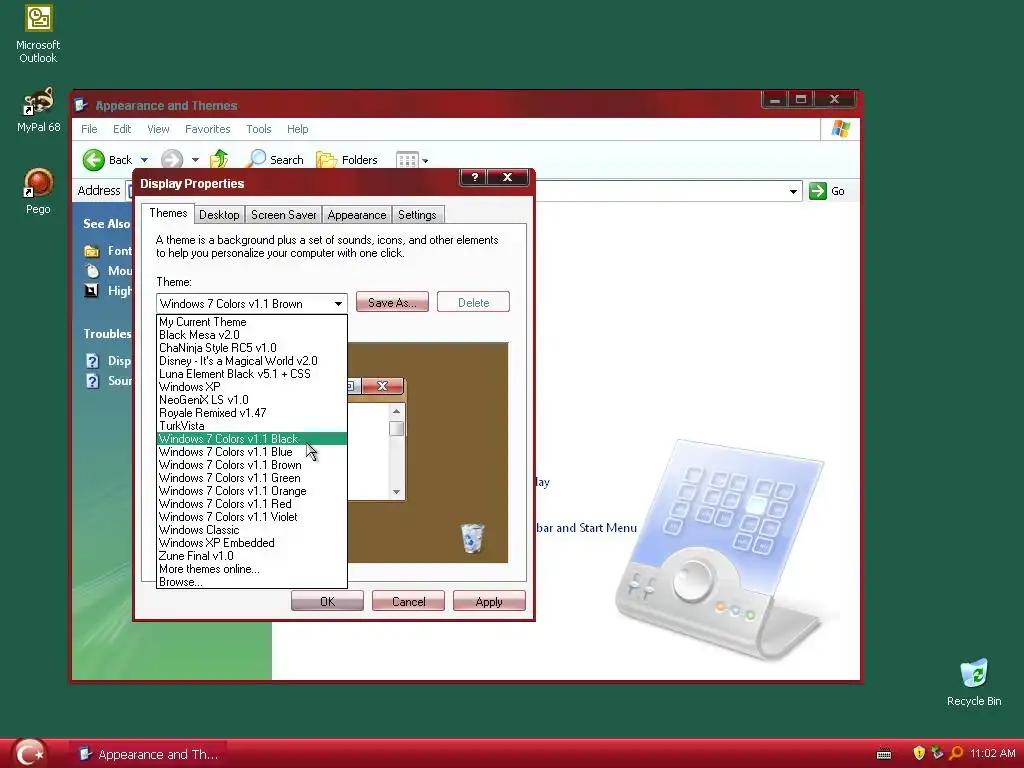This screenshot has height=768, width=1024.
Task: Open the File menu
Action: click(89, 129)
